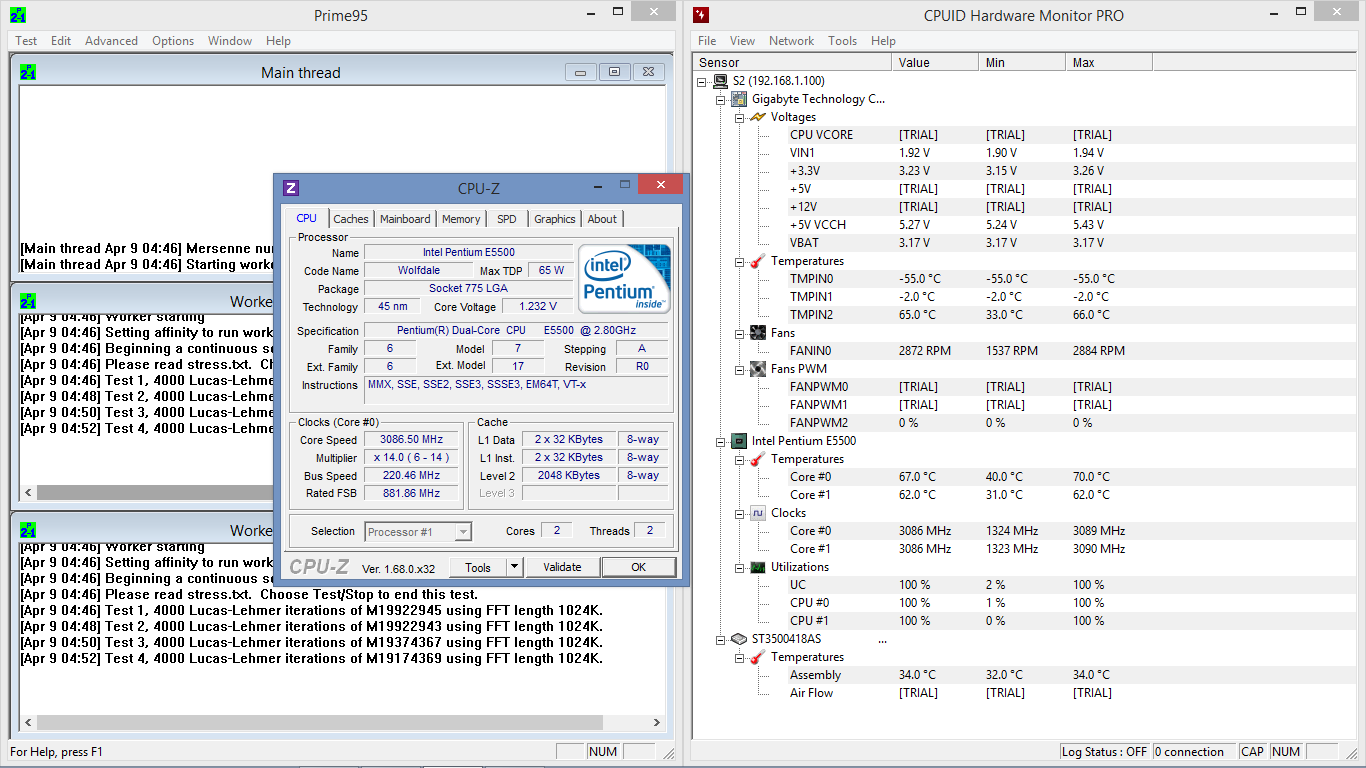Click the Voltages lightning bolt icon
Screen dimensions: 1366x768
pos(758,117)
